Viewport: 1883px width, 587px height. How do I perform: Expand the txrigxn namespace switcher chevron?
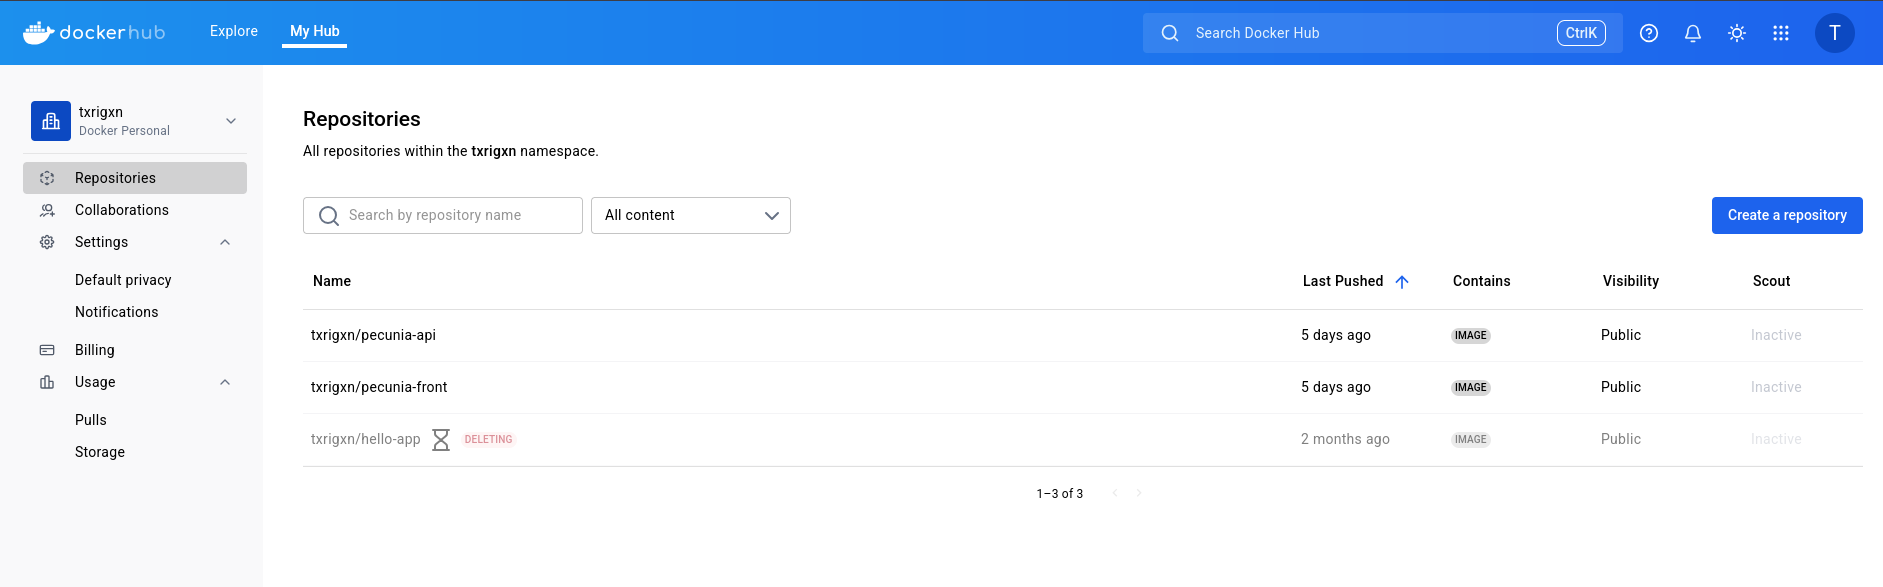coord(231,121)
